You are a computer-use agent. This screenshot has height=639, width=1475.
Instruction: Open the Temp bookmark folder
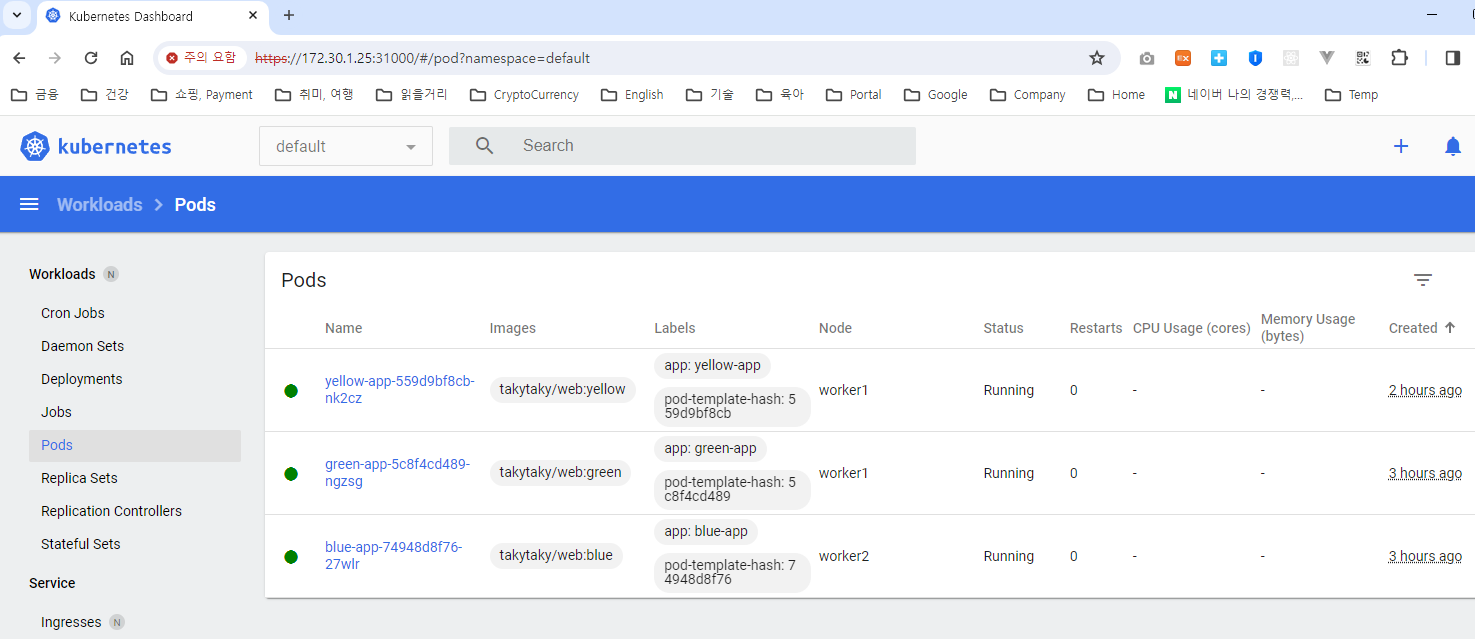[1351, 95]
